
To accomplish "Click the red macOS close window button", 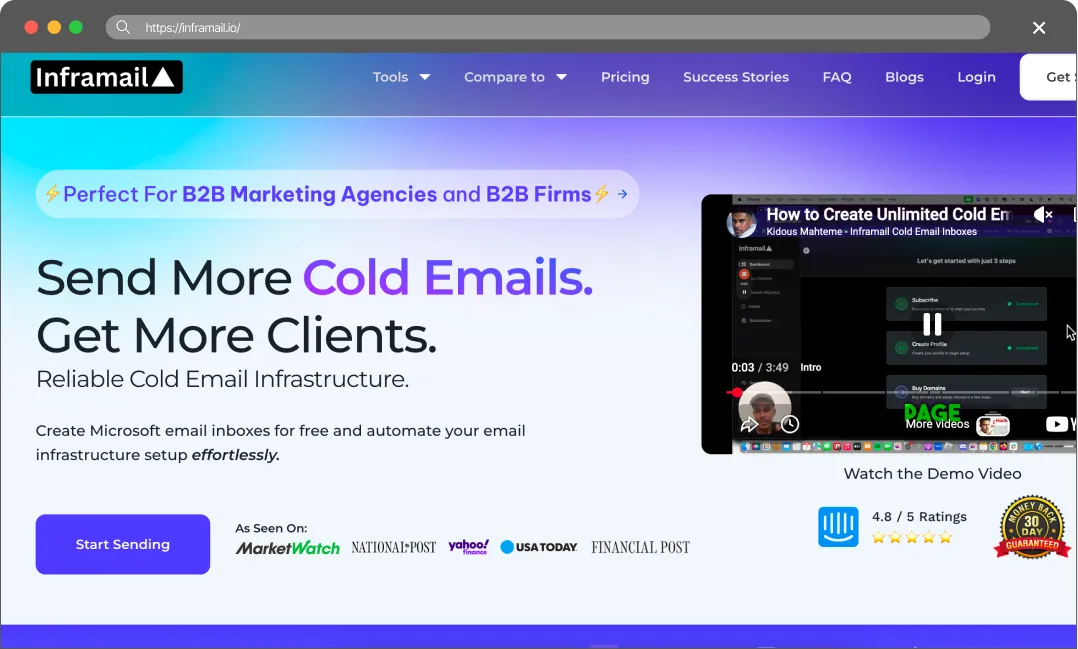I will tap(31, 28).
